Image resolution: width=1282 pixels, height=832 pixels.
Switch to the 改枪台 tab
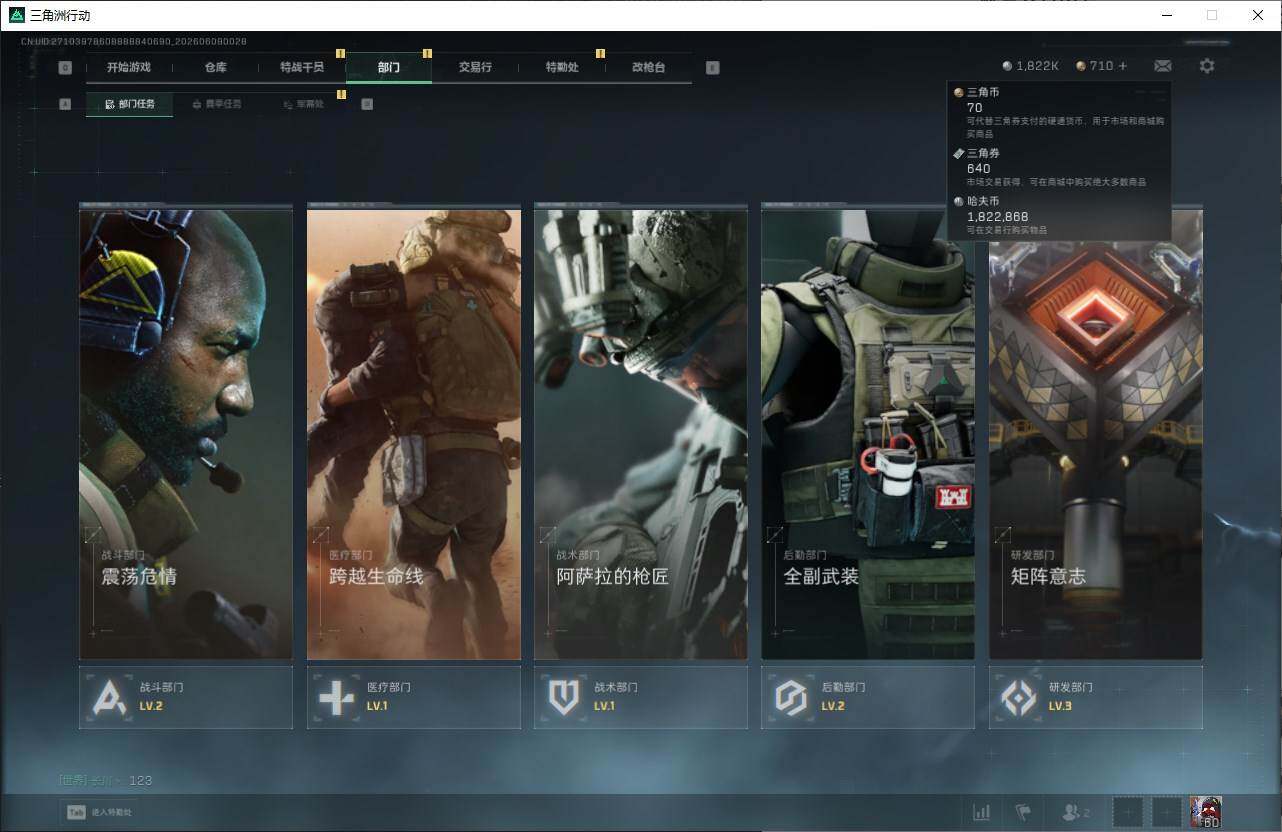(x=648, y=67)
